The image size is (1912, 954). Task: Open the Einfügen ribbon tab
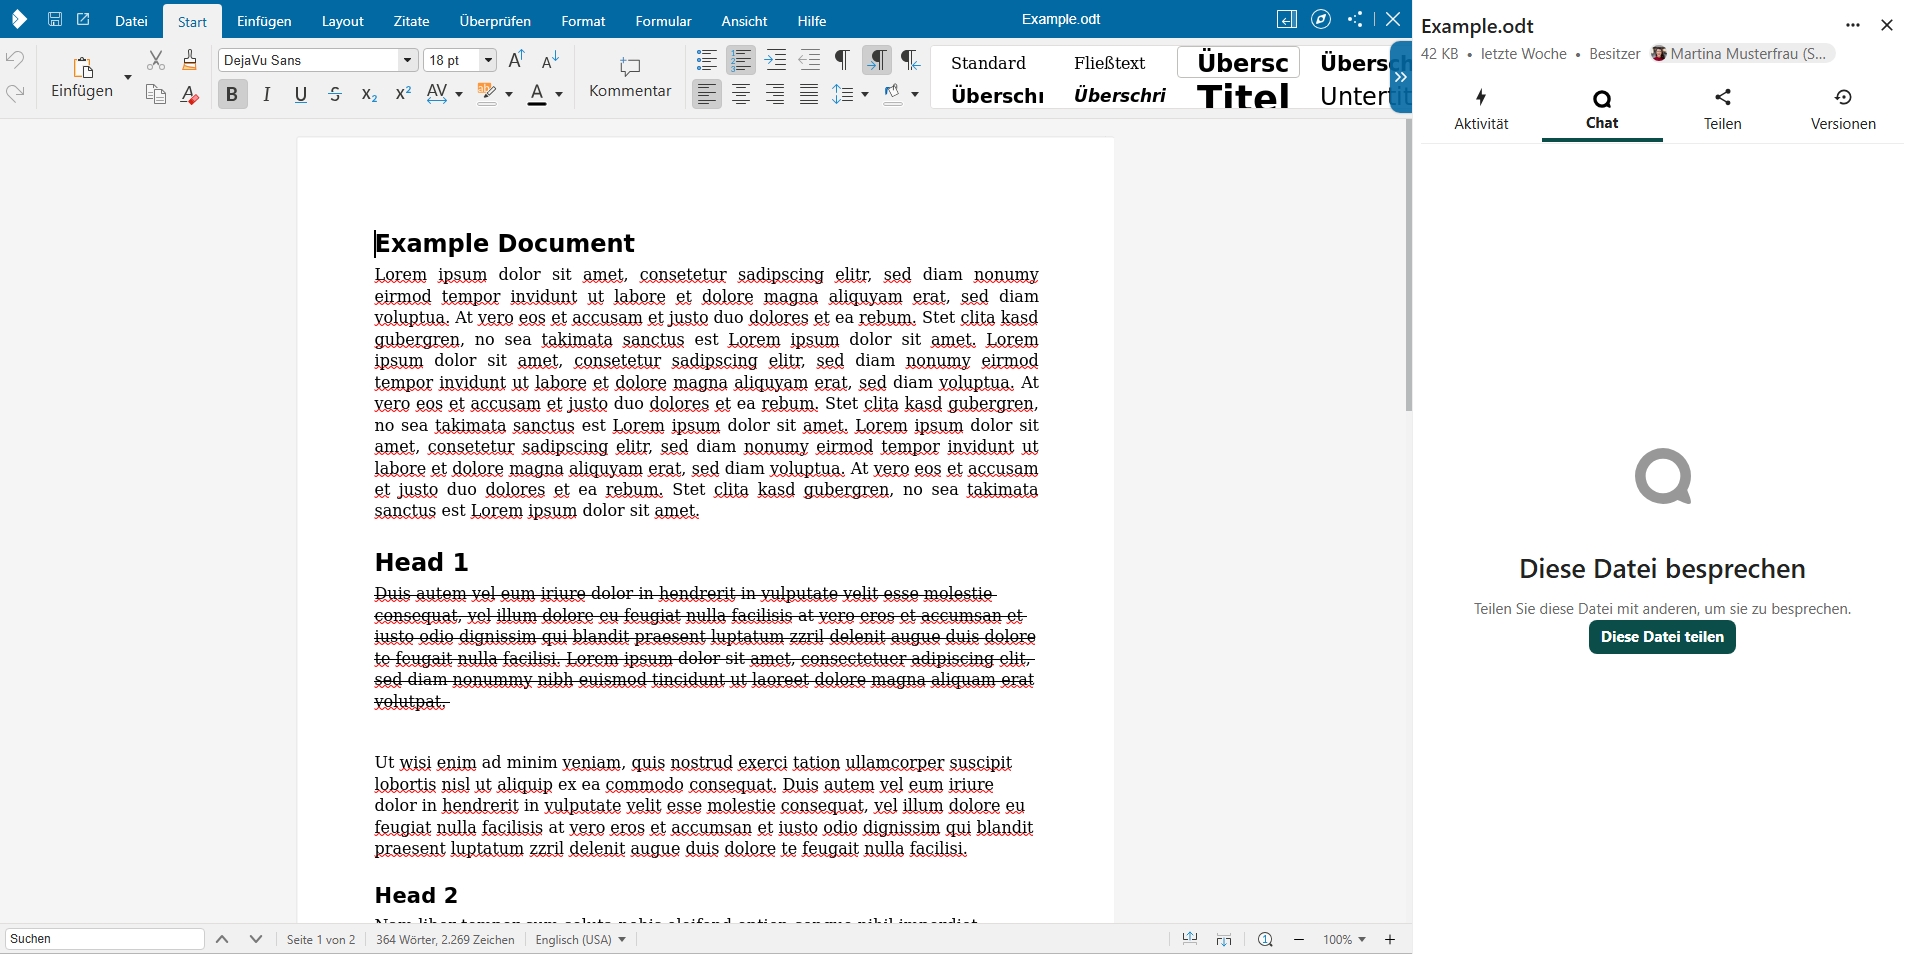click(x=264, y=21)
